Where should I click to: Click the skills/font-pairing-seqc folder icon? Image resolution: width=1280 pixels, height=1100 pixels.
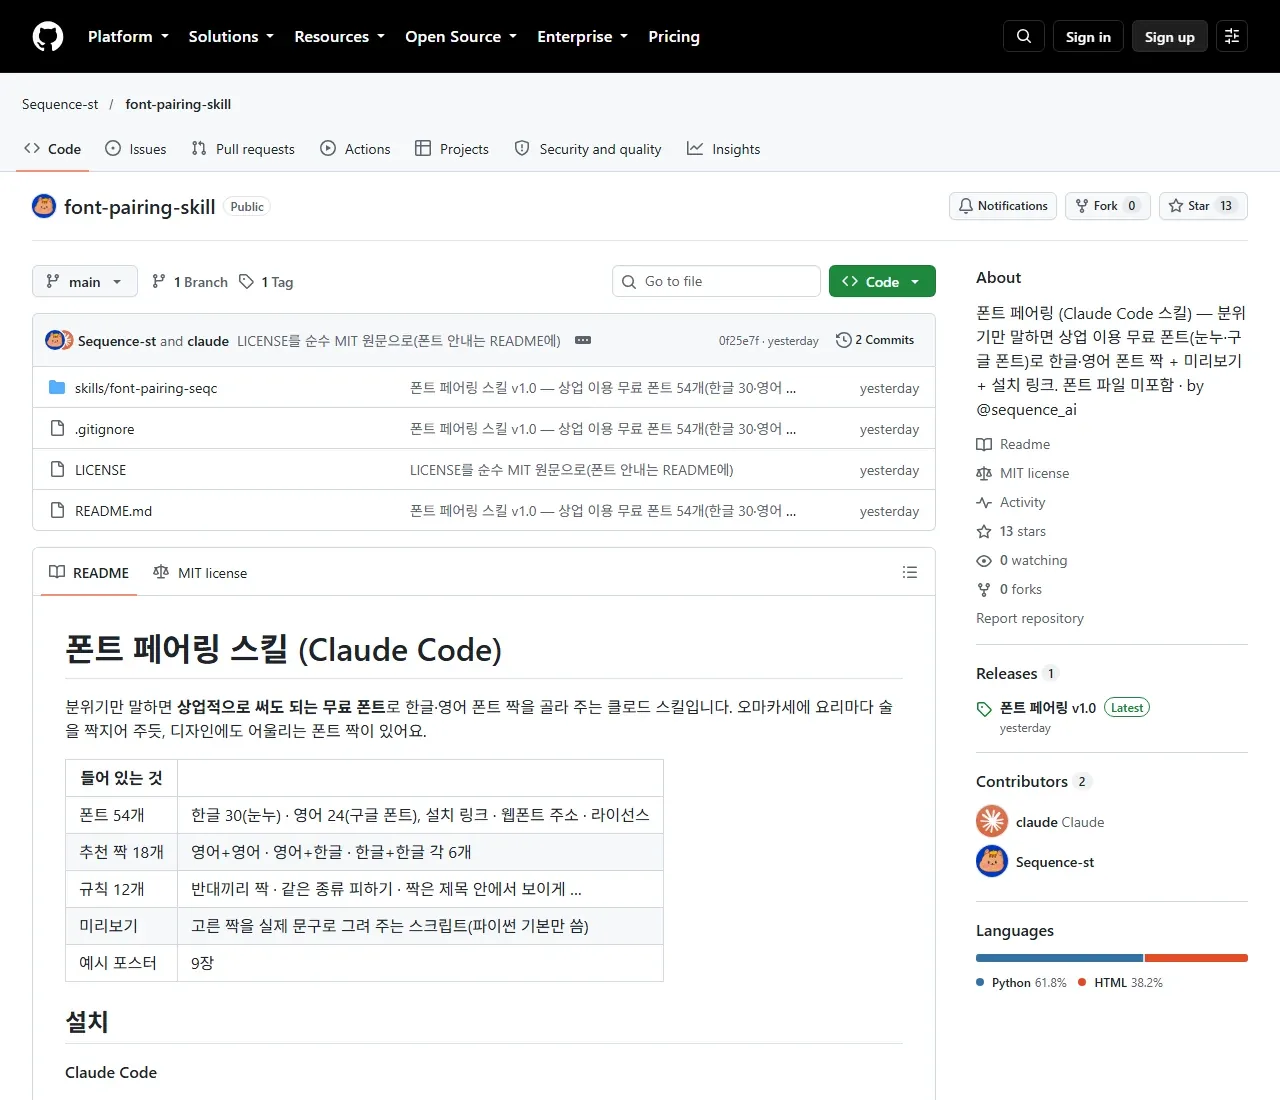pyautogui.click(x=57, y=388)
